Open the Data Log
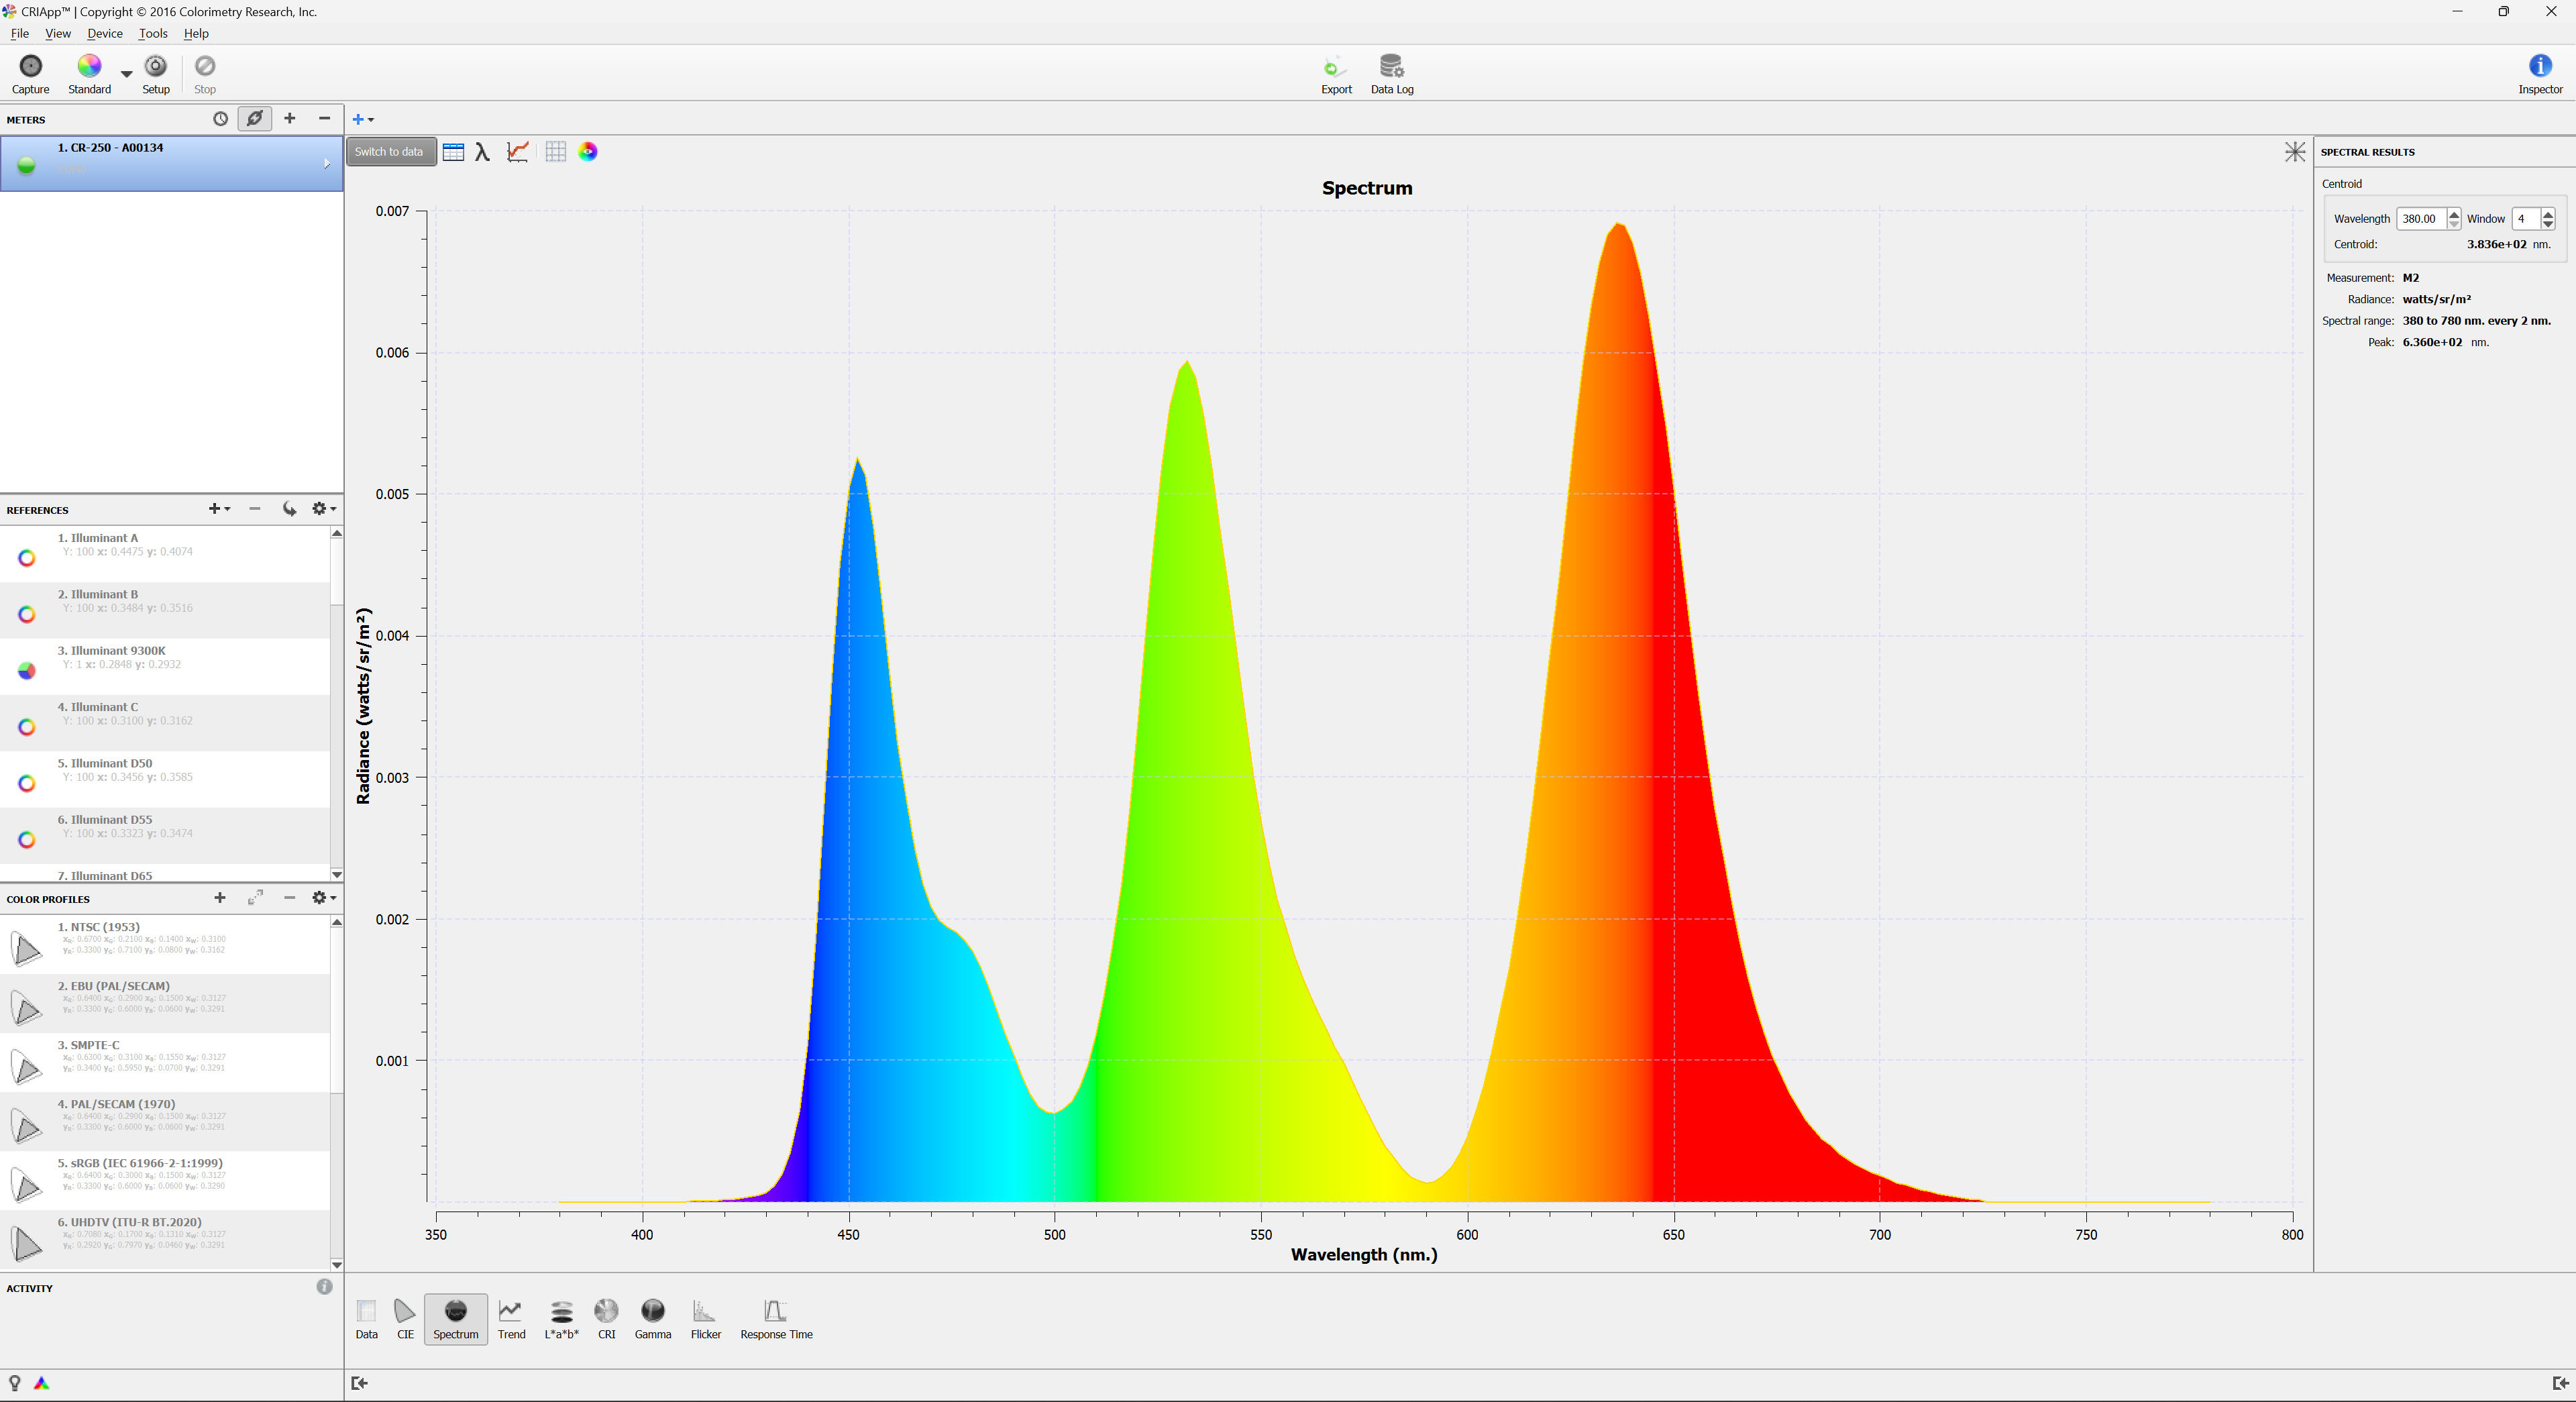This screenshot has width=2576, height=1402. (x=1391, y=66)
